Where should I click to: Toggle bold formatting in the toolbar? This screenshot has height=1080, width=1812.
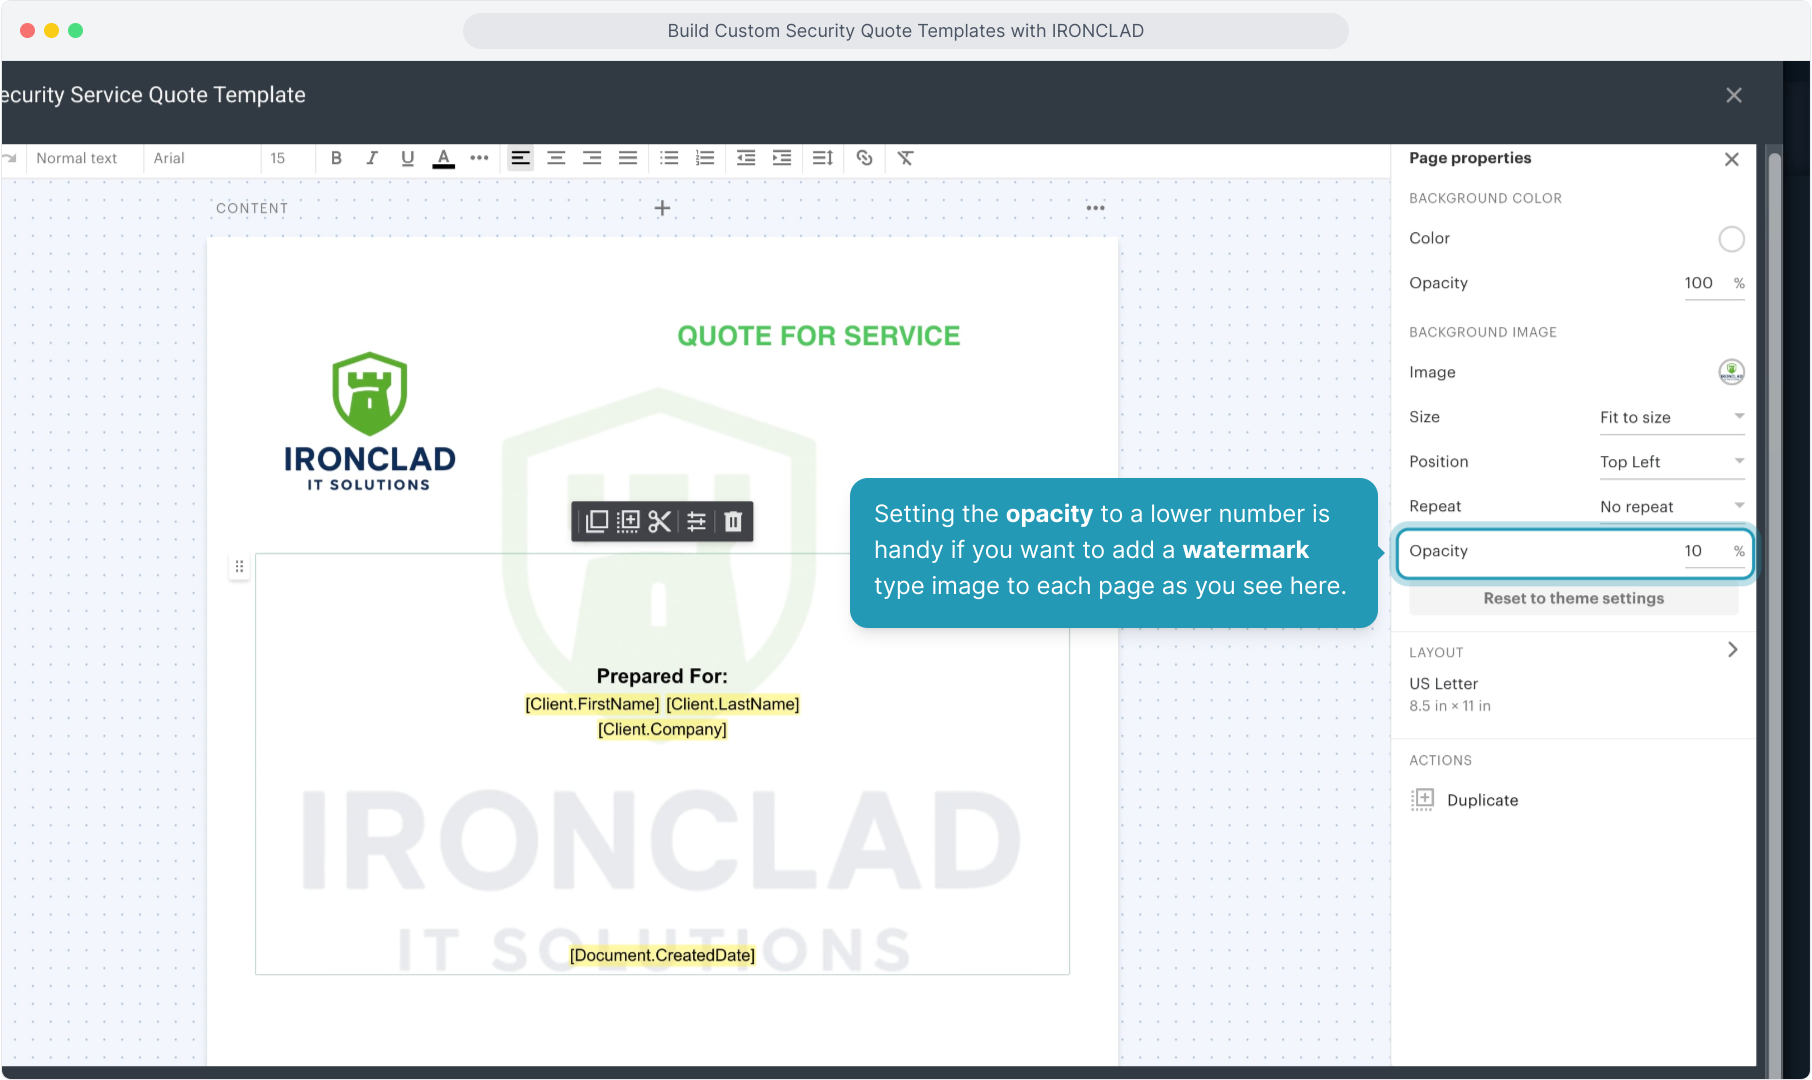336,158
